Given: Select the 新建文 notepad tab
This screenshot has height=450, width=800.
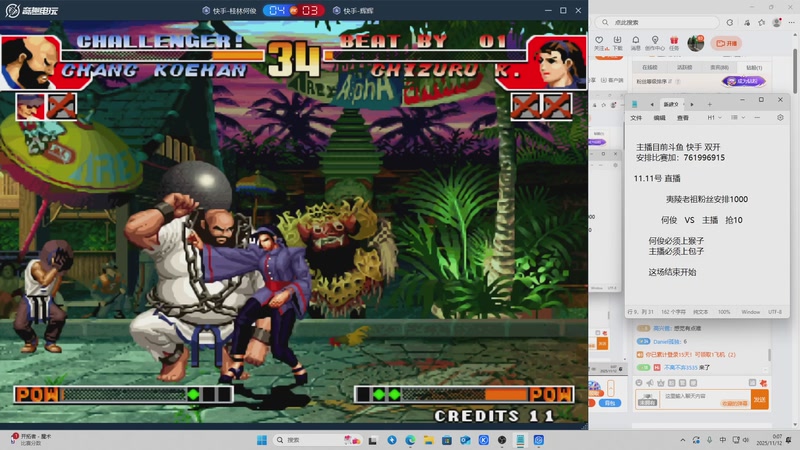Looking at the screenshot, I should point(671,104).
